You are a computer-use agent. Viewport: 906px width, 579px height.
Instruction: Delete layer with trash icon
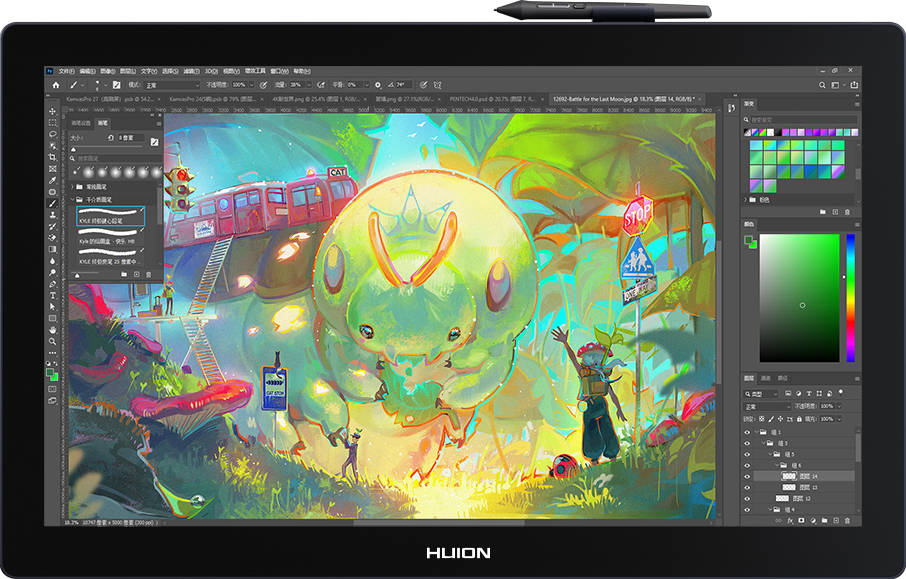[x=847, y=521]
